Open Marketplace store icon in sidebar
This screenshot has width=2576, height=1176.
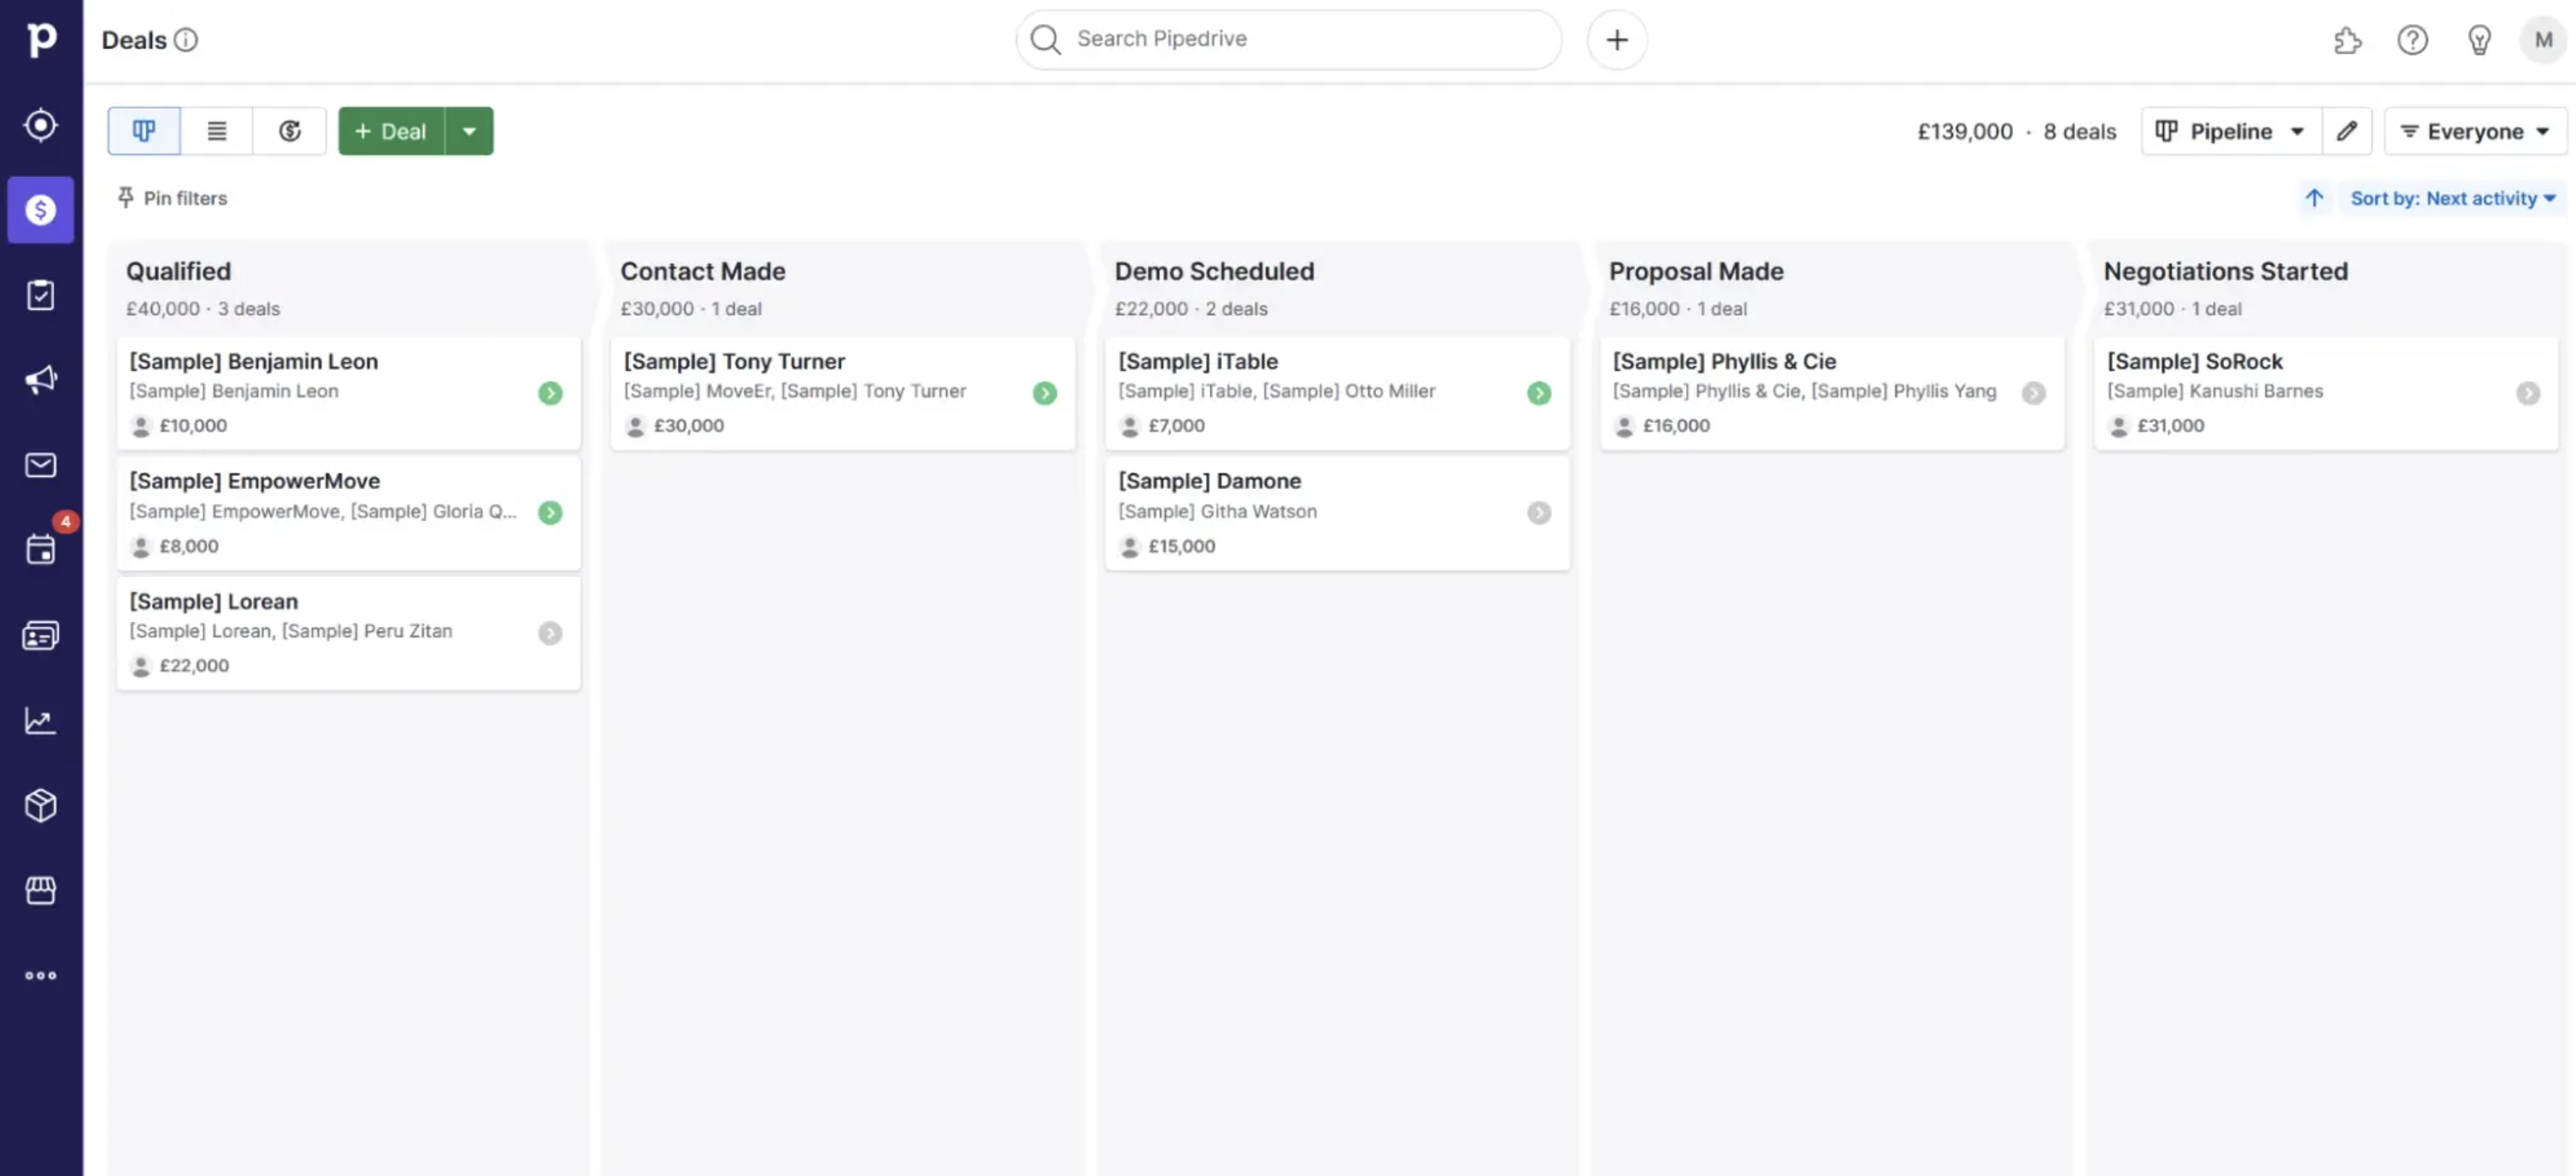(41, 890)
